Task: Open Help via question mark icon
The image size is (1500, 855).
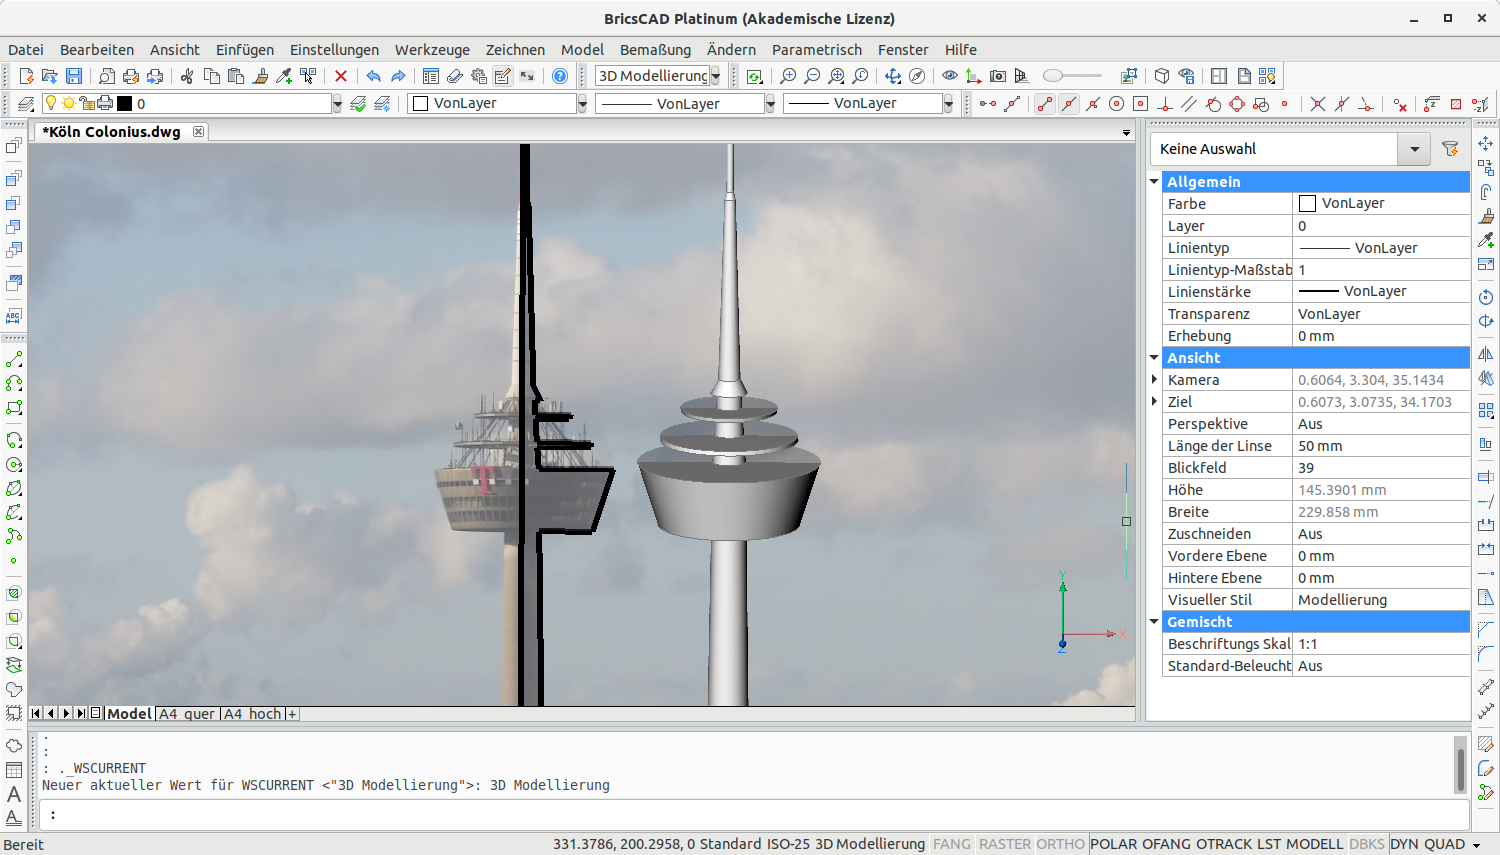Action: tap(560, 76)
